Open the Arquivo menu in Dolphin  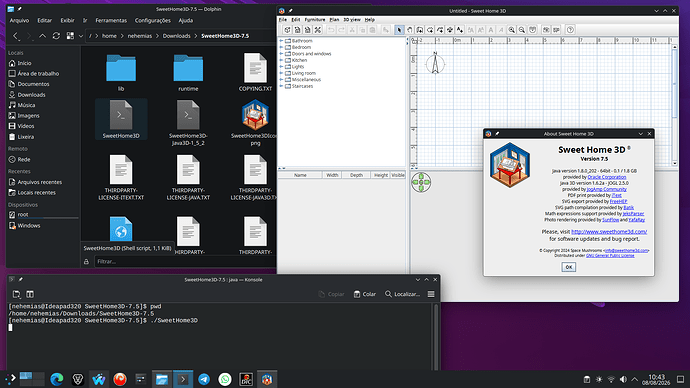click(19, 20)
